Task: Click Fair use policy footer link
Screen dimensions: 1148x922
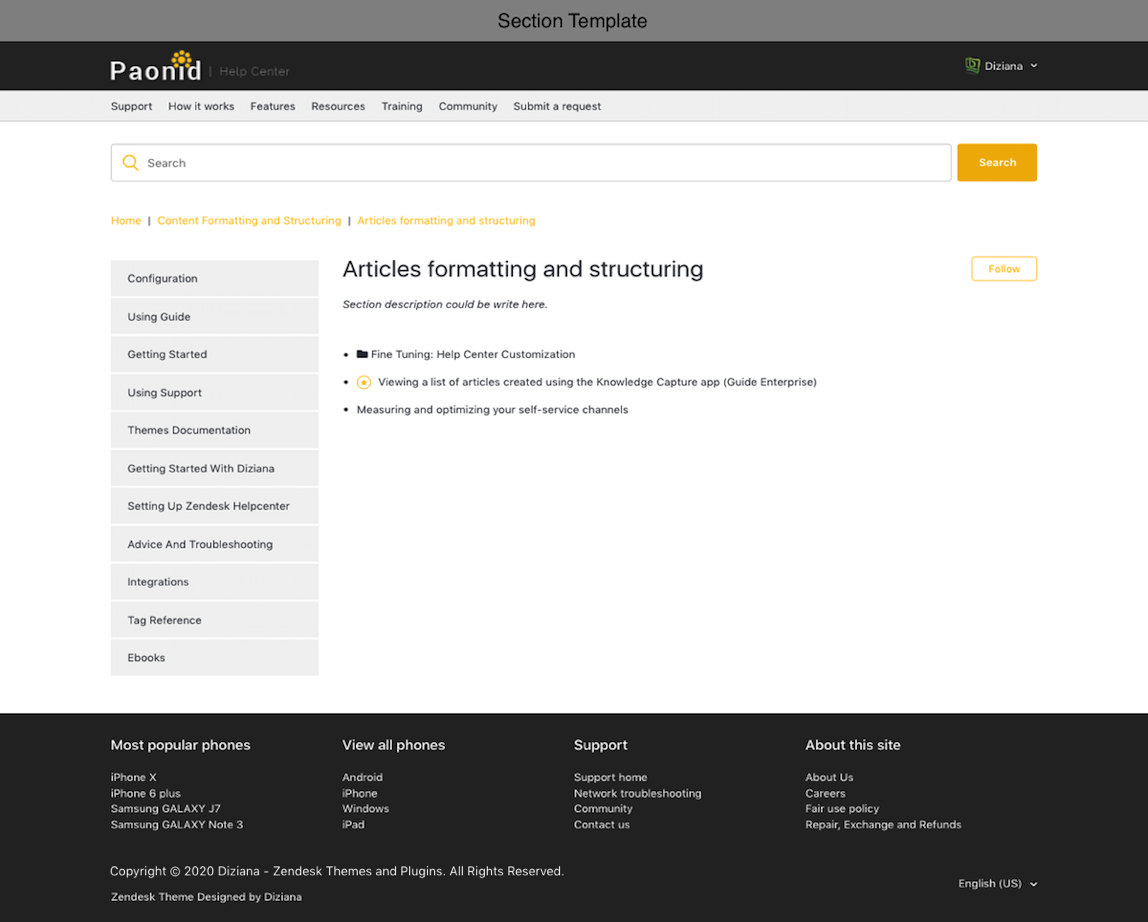Action: pyautogui.click(x=842, y=808)
